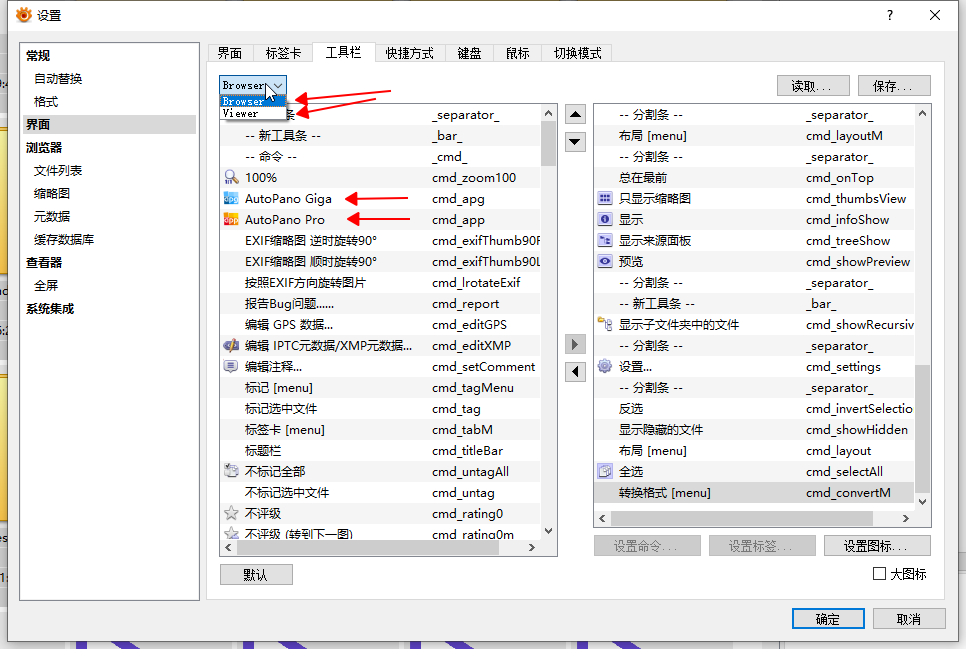Screen dimensions: 966x649
Task: Select the 显示隐藏的文件 row
Action: 755,430
